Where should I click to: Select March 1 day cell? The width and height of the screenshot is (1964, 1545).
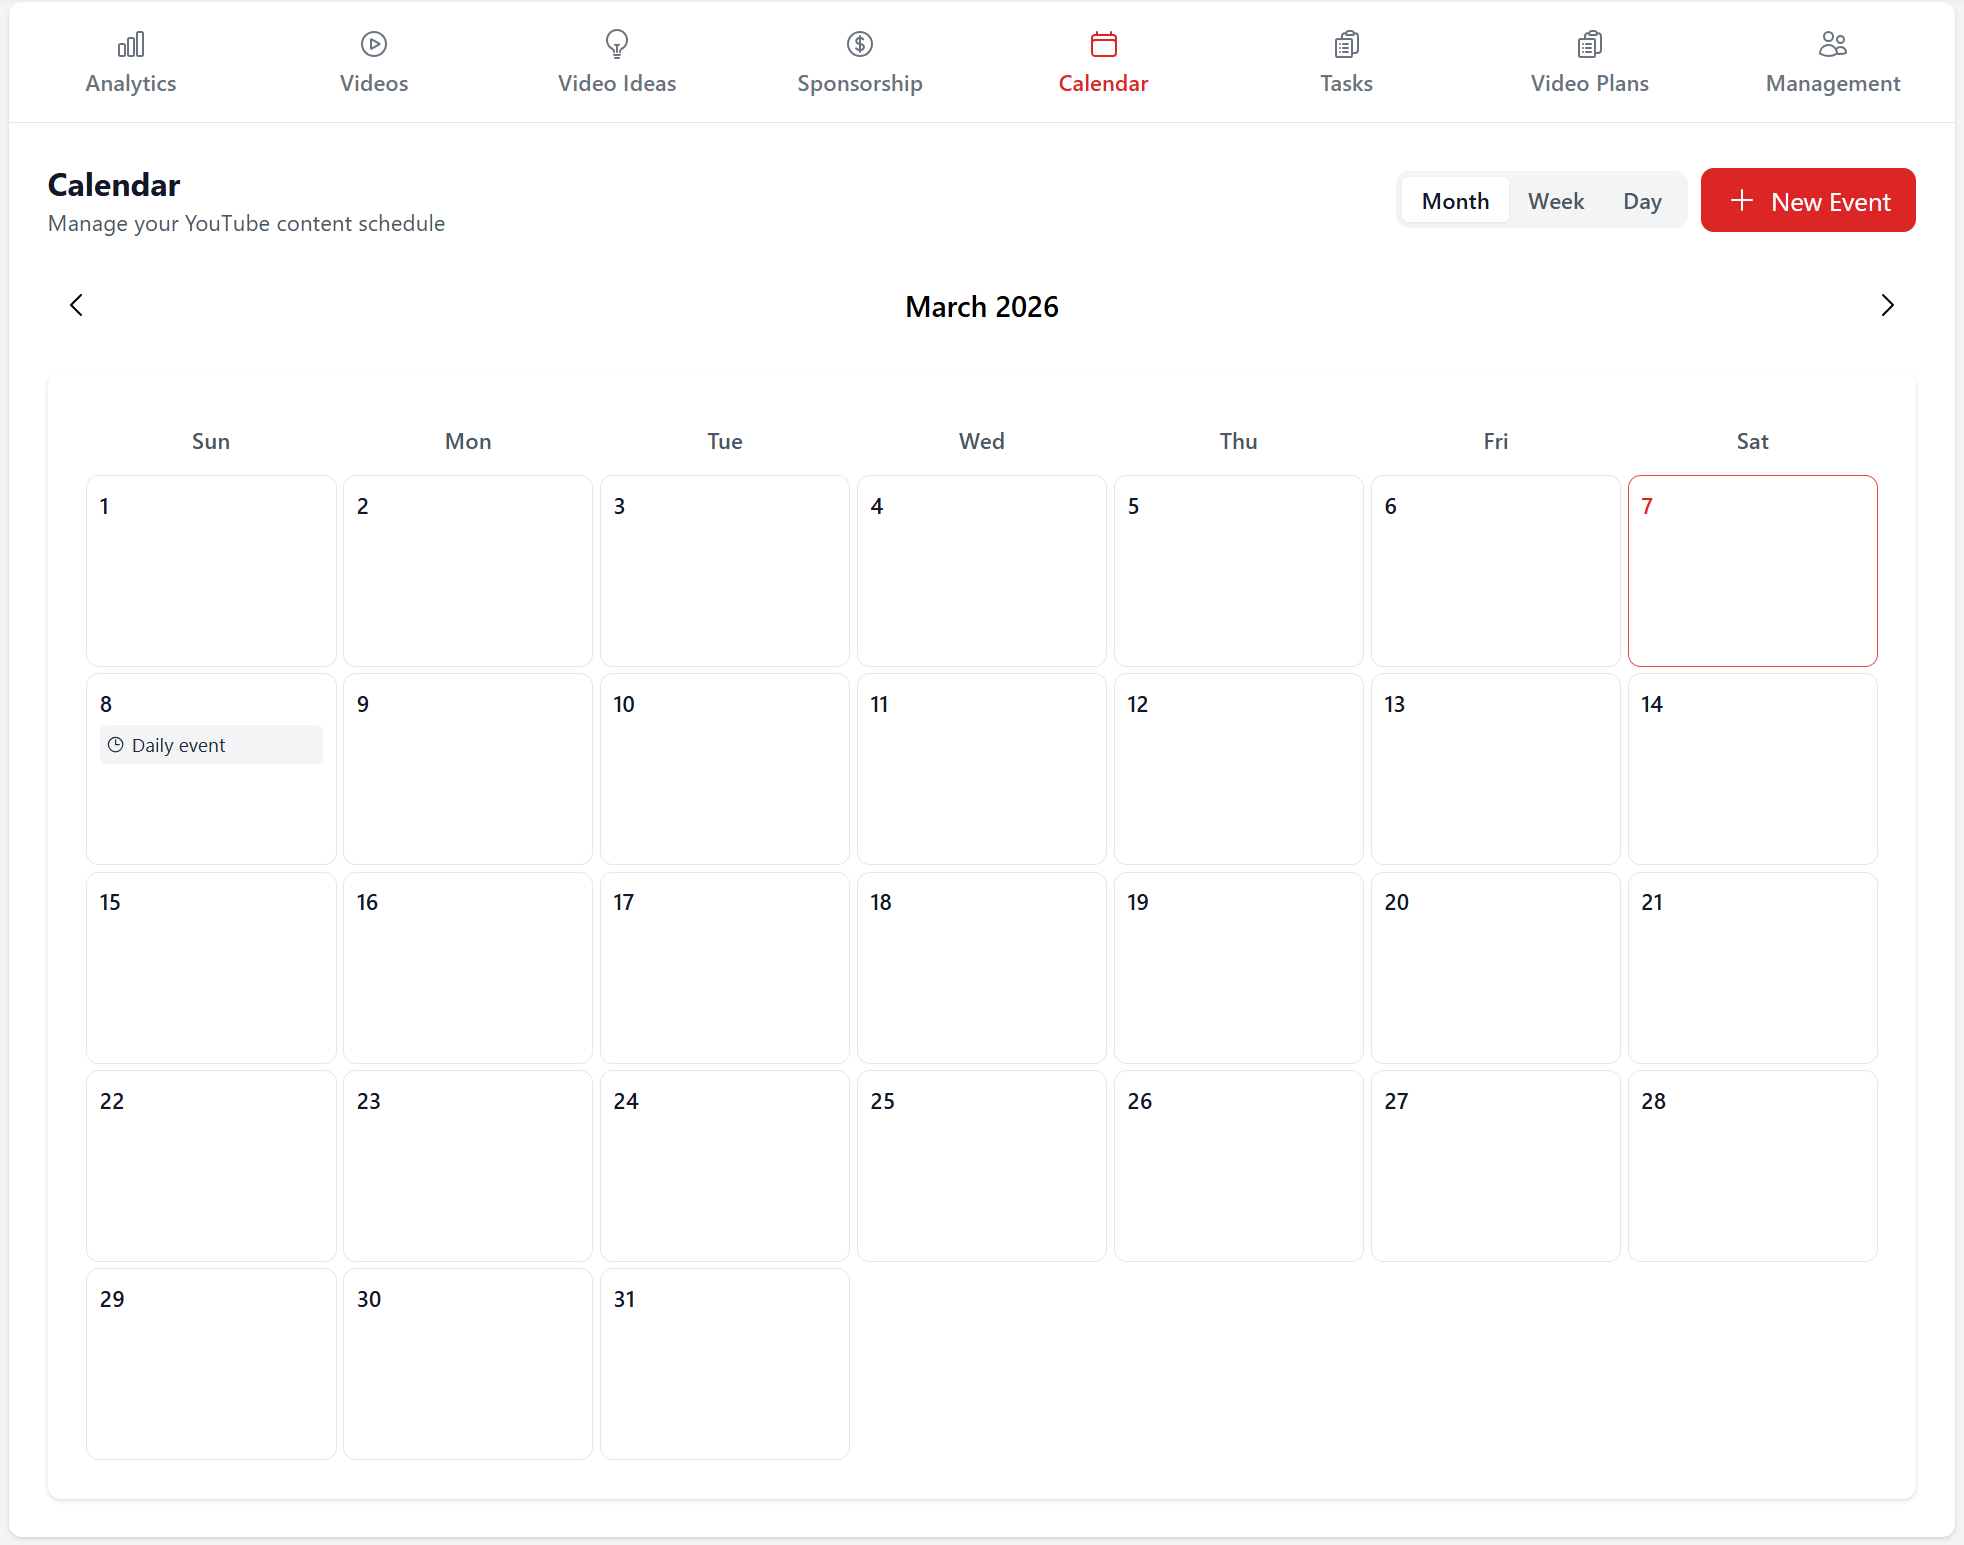[x=211, y=571]
